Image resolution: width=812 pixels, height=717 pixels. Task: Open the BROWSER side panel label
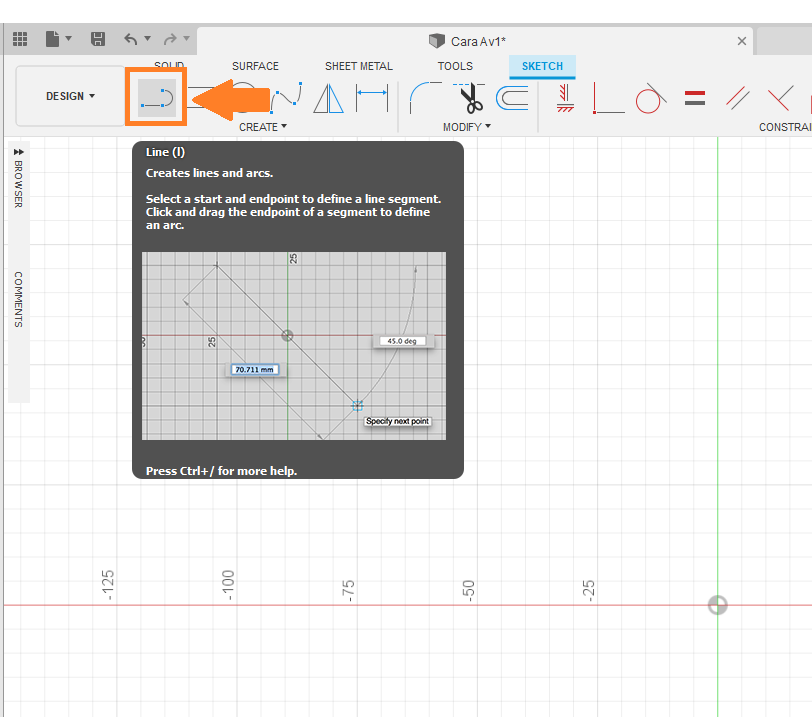tap(19, 184)
